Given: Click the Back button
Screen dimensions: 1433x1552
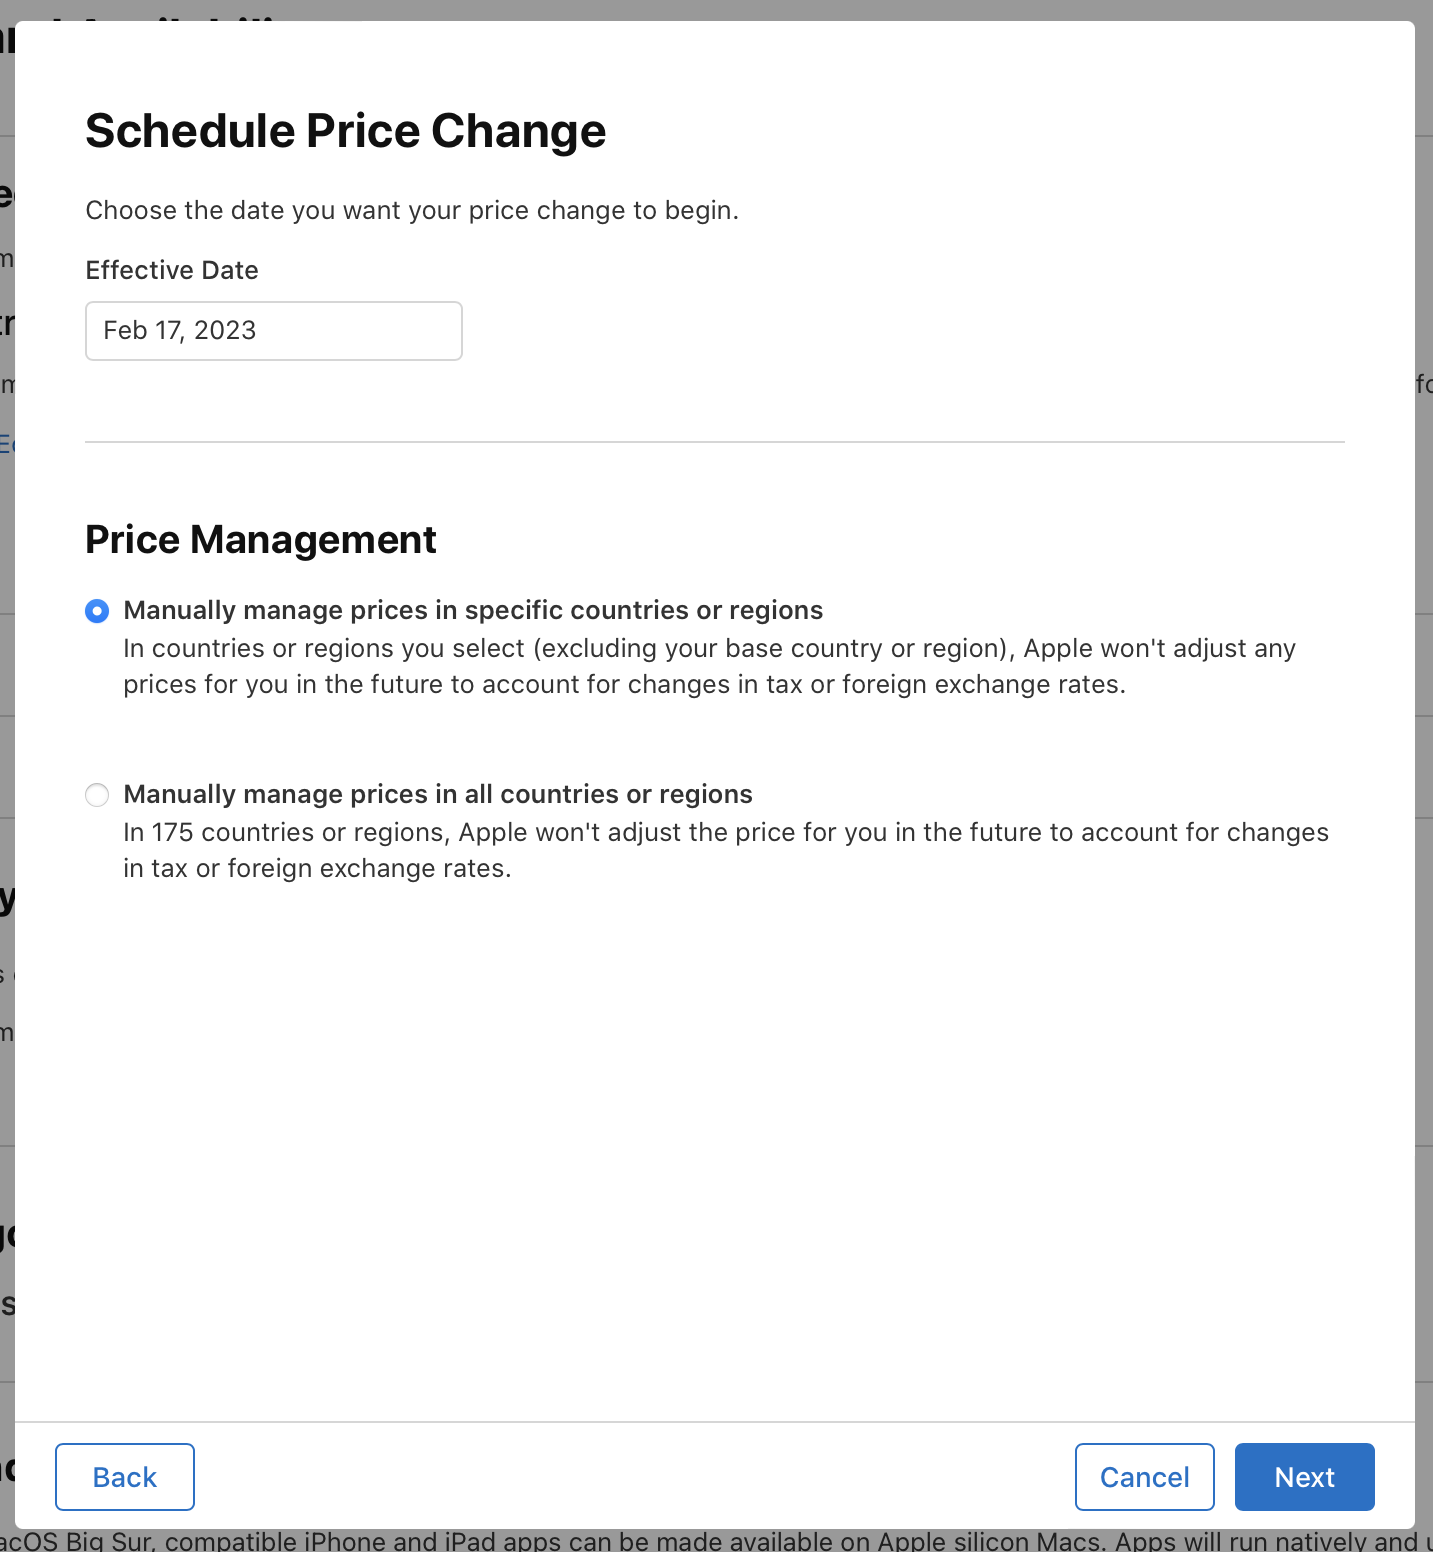Looking at the screenshot, I should point(124,1477).
